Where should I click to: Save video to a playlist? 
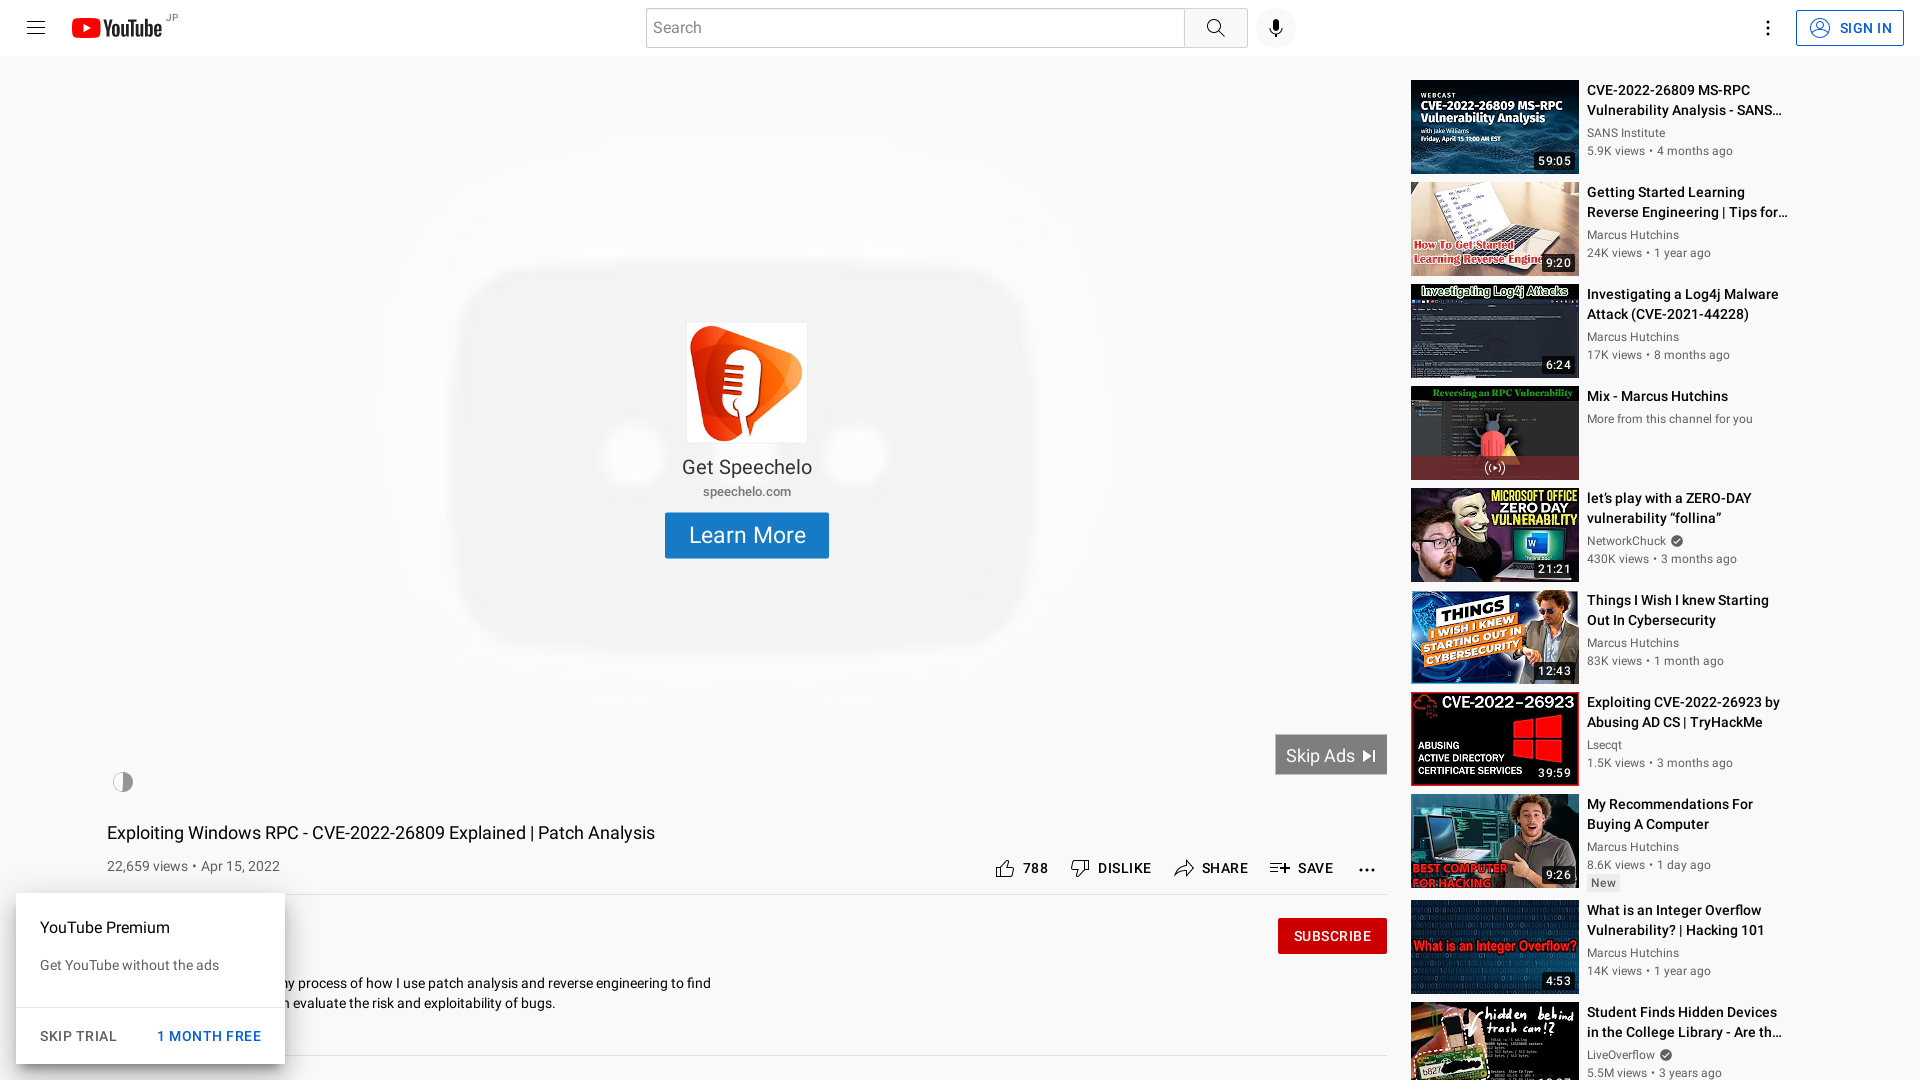tap(1301, 868)
